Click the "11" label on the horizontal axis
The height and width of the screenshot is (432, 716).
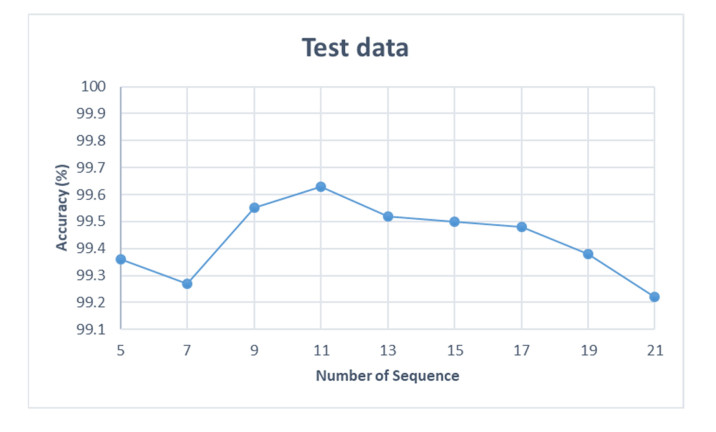pyautogui.click(x=321, y=350)
